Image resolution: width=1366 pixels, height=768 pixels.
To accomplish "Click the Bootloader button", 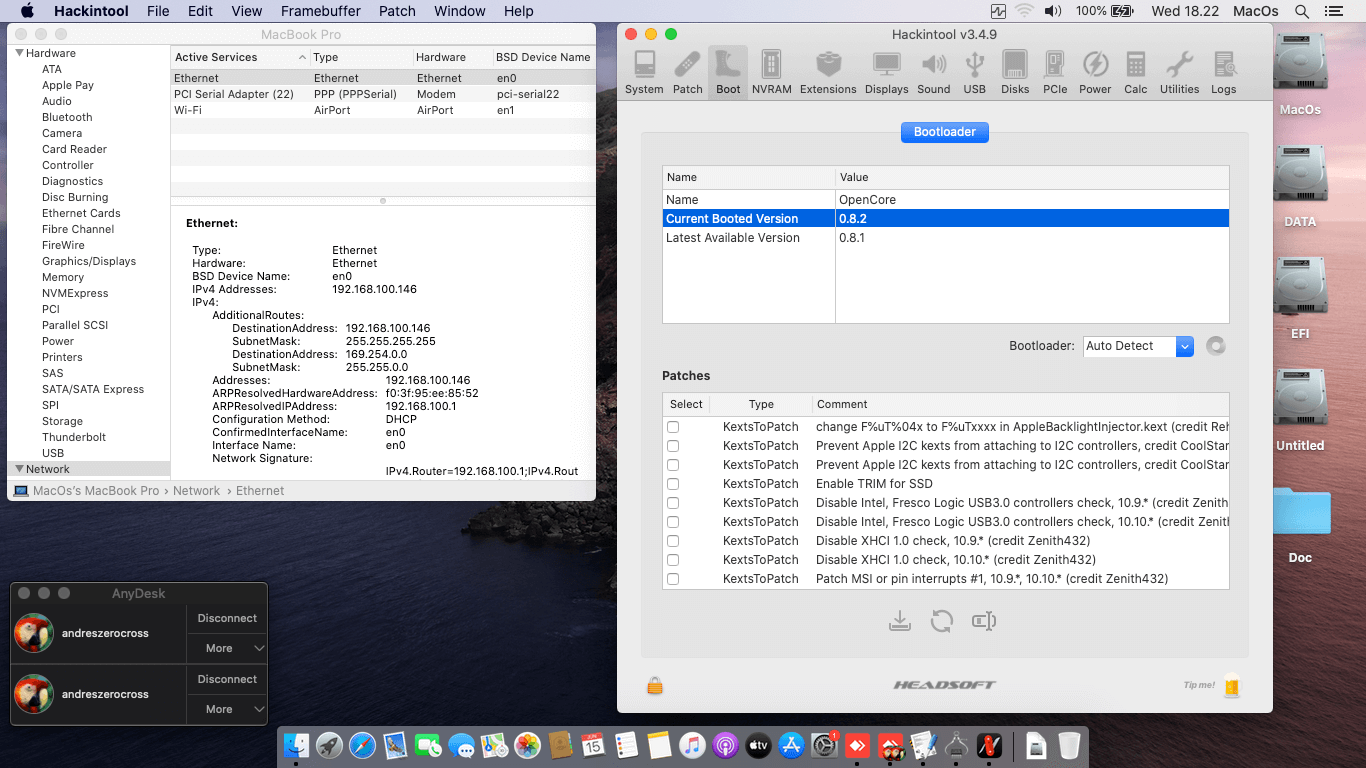I will 944,132.
